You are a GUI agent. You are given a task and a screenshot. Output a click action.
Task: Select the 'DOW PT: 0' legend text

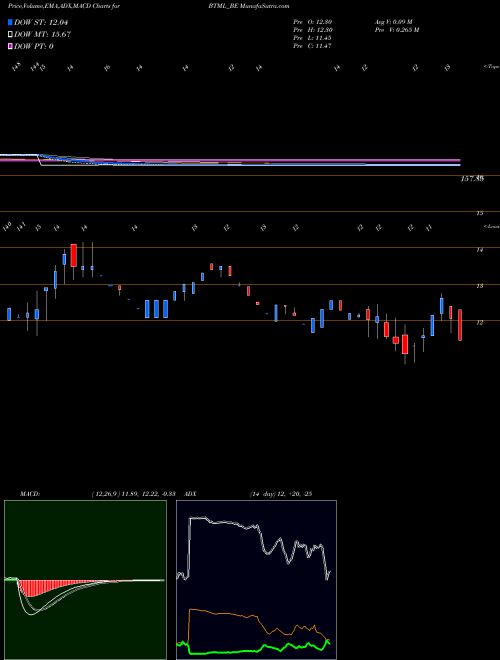[34, 46]
